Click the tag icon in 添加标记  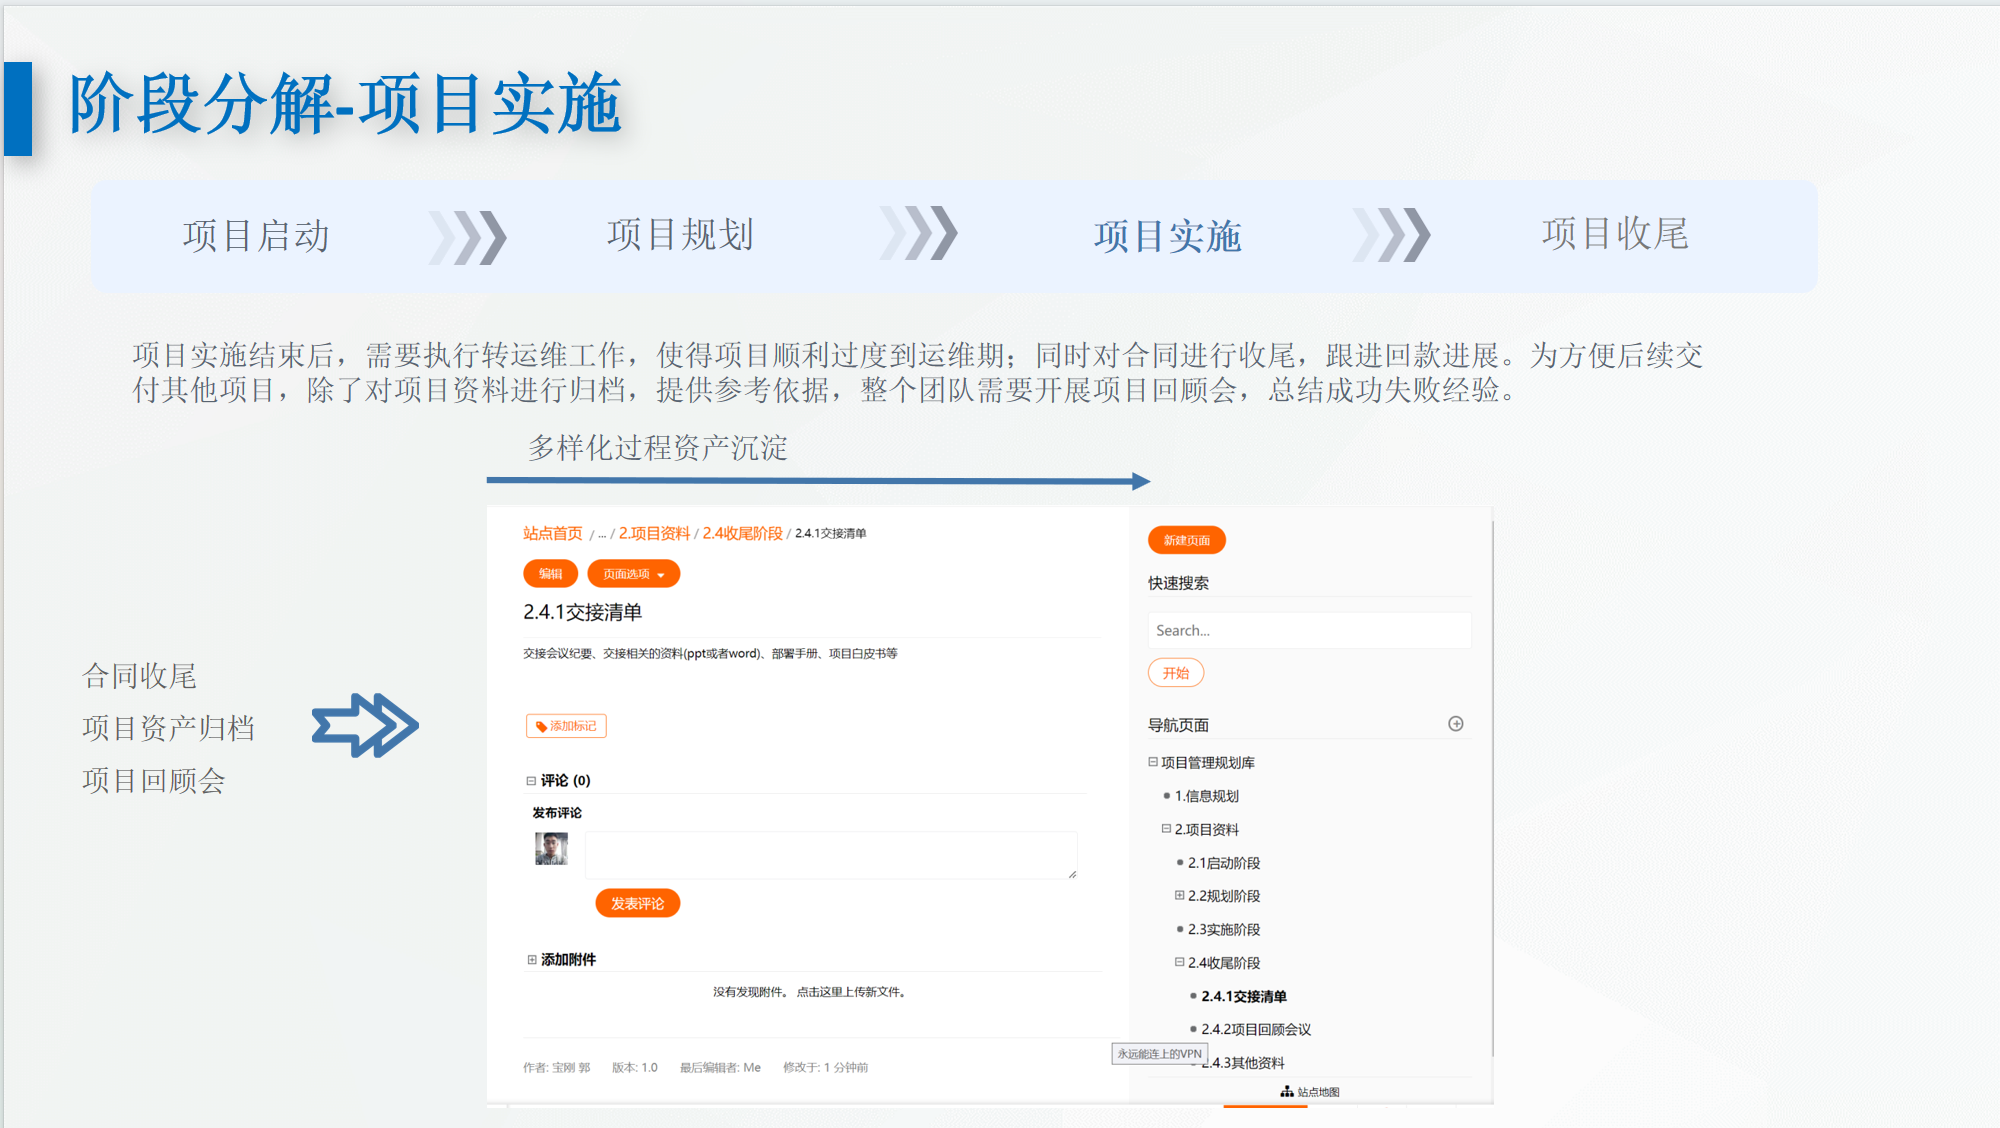pos(541,727)
